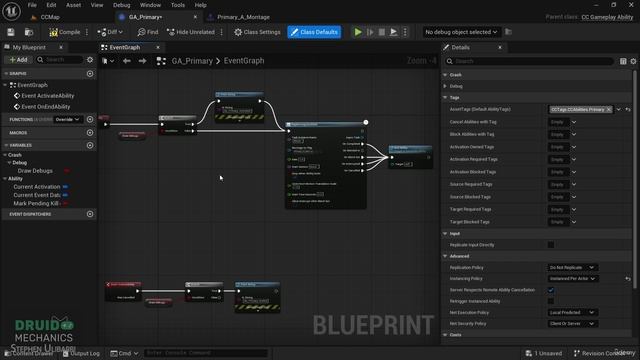The width and height of the screenshot is (640, 360).
Task: Click the EventGraph breadcrumb
Action: point(244,61)
